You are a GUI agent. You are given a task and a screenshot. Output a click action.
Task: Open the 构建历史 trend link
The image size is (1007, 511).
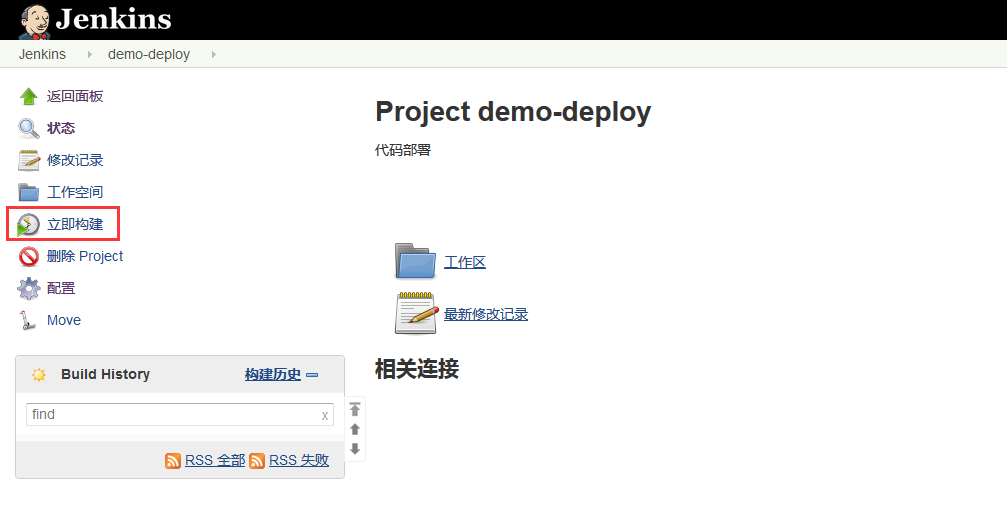pos(273,374)
